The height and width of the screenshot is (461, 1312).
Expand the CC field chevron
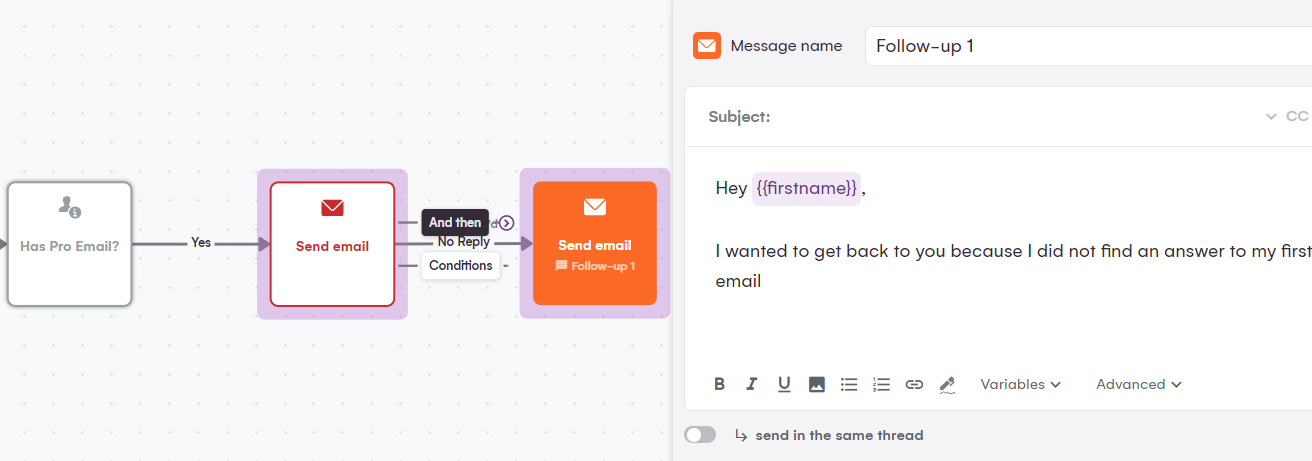pos(1271,117)
